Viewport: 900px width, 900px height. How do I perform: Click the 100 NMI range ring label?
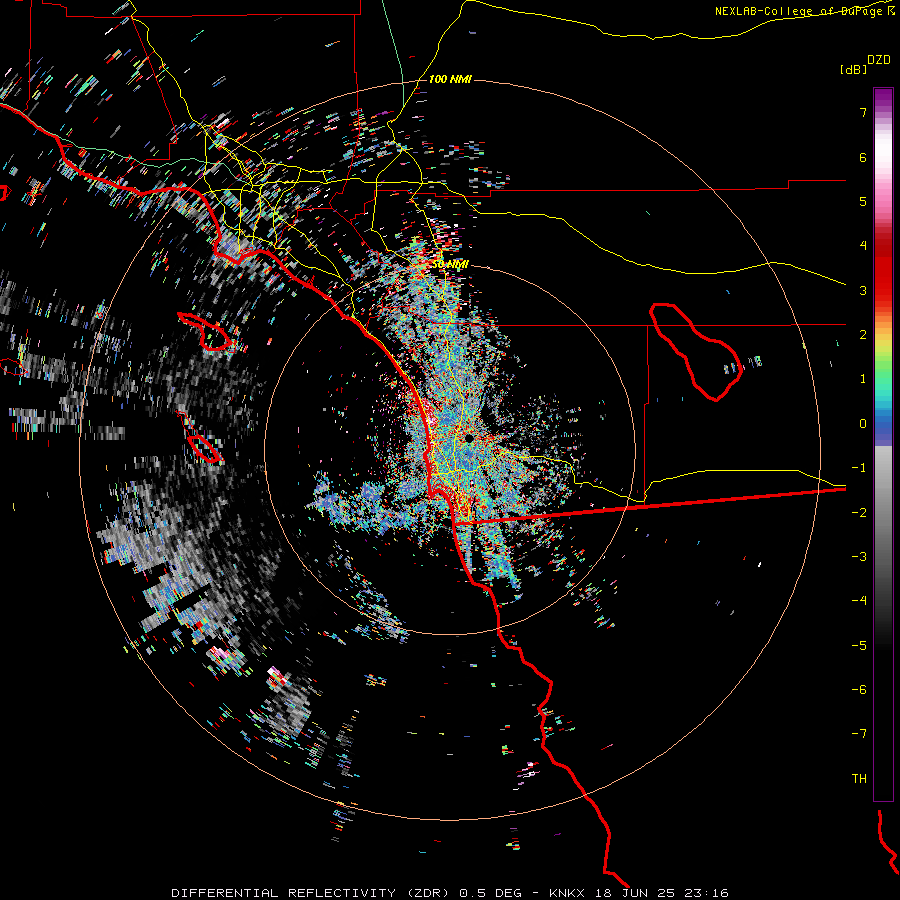(x=450, y=79)
